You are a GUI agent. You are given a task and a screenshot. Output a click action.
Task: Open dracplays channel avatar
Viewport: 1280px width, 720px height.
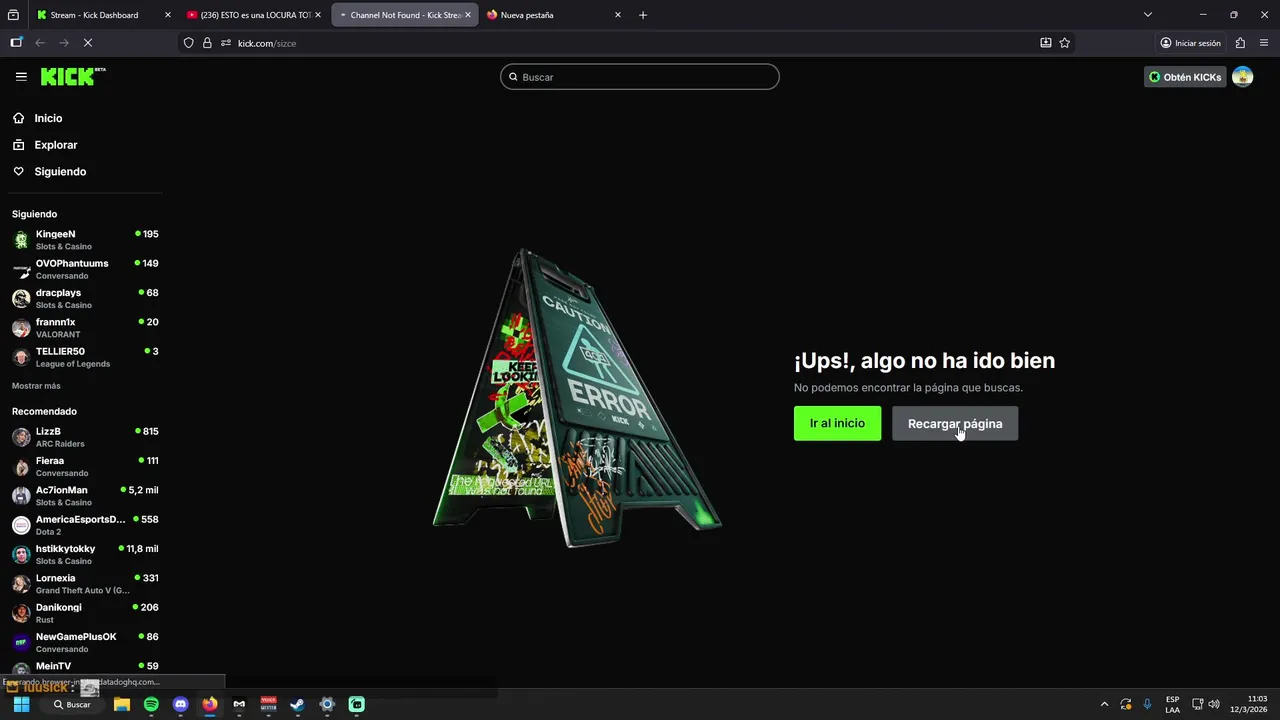point(21,299)
